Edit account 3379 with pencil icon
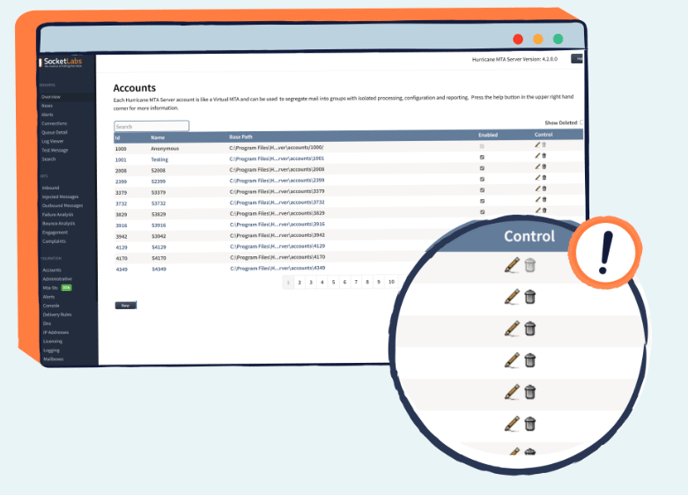The width and height of the screenshot is (688, 495). click(537, 189)
